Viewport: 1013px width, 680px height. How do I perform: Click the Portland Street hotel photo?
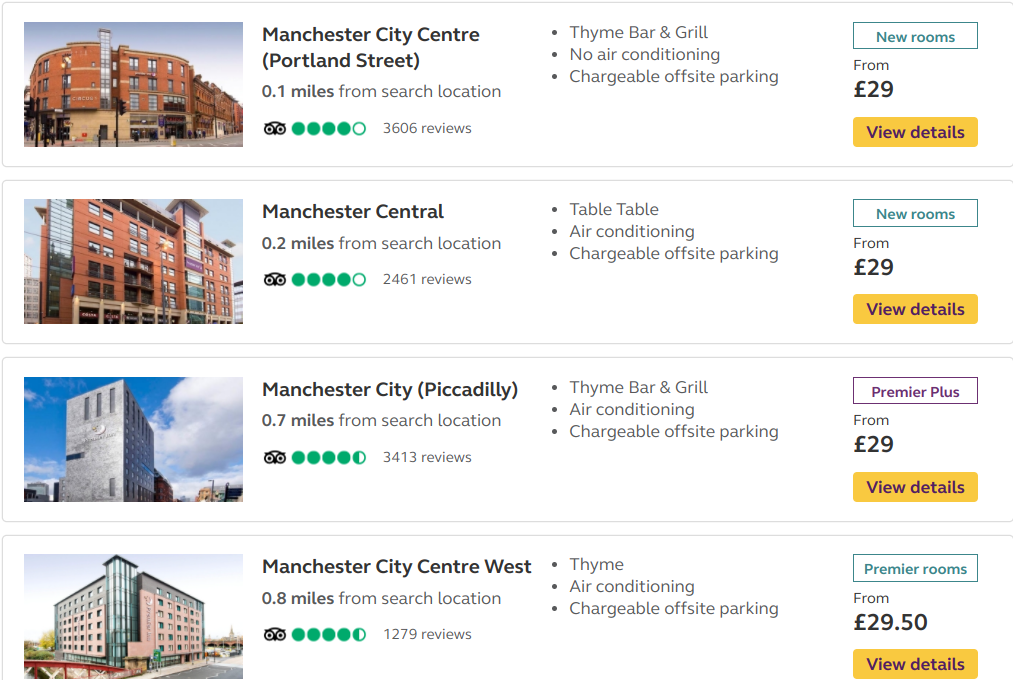pyautogui.click(x=133, y=85)
